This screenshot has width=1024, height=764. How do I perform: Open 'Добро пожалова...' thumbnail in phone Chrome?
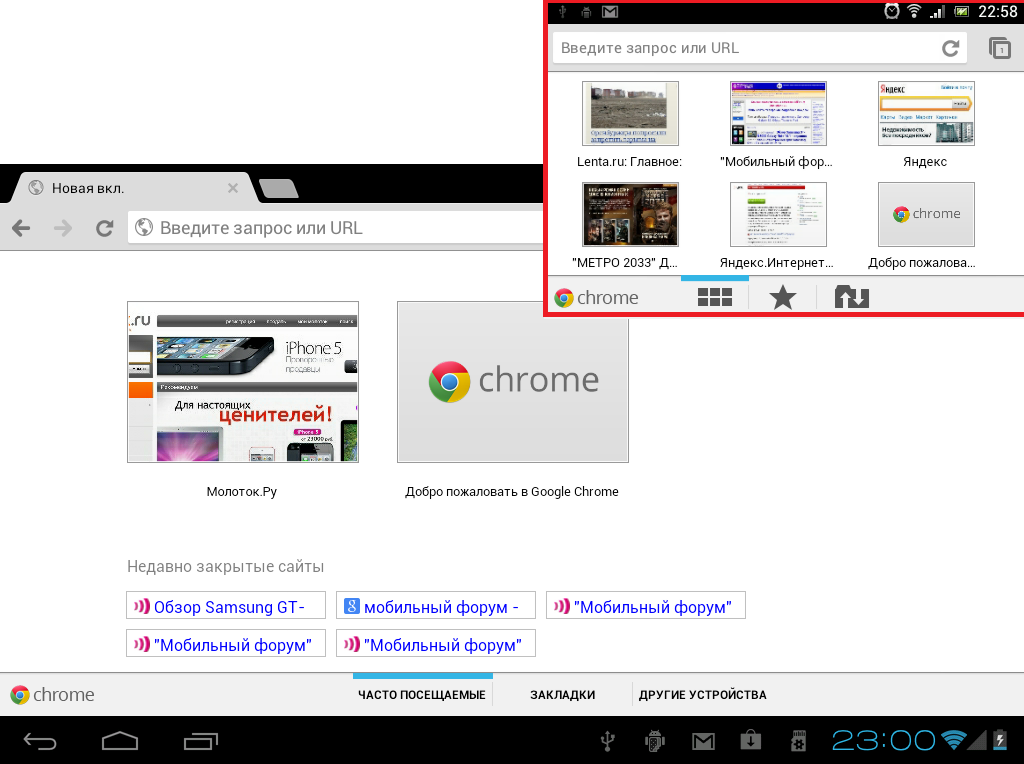click(x=926, y=214)
